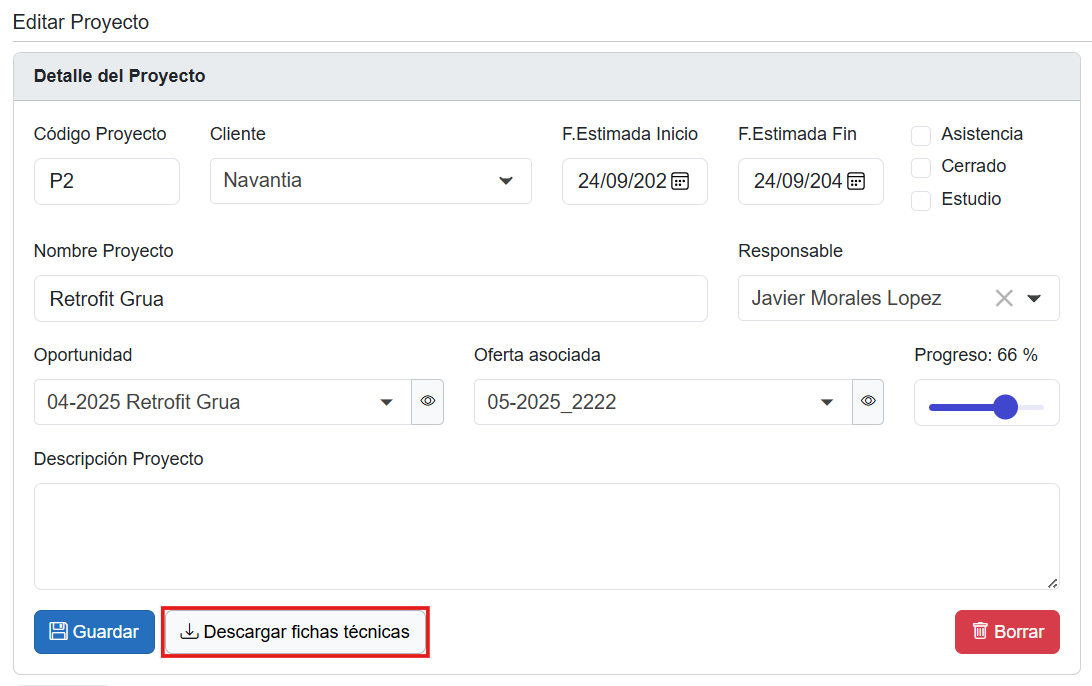The height and width of the screenshot is (686, 1092).
Task: Open calendar picker for F.Estimada Fin
Action: tap(856, 181)
